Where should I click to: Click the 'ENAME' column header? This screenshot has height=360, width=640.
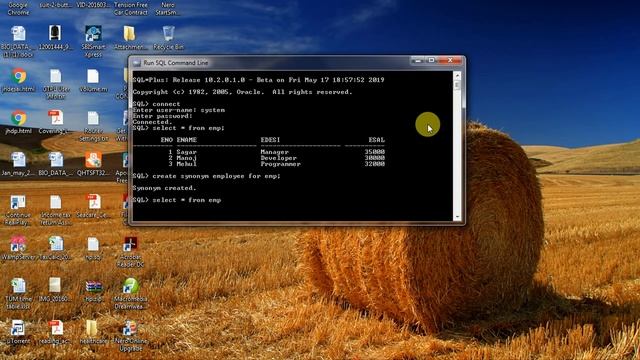pos(187,140)
